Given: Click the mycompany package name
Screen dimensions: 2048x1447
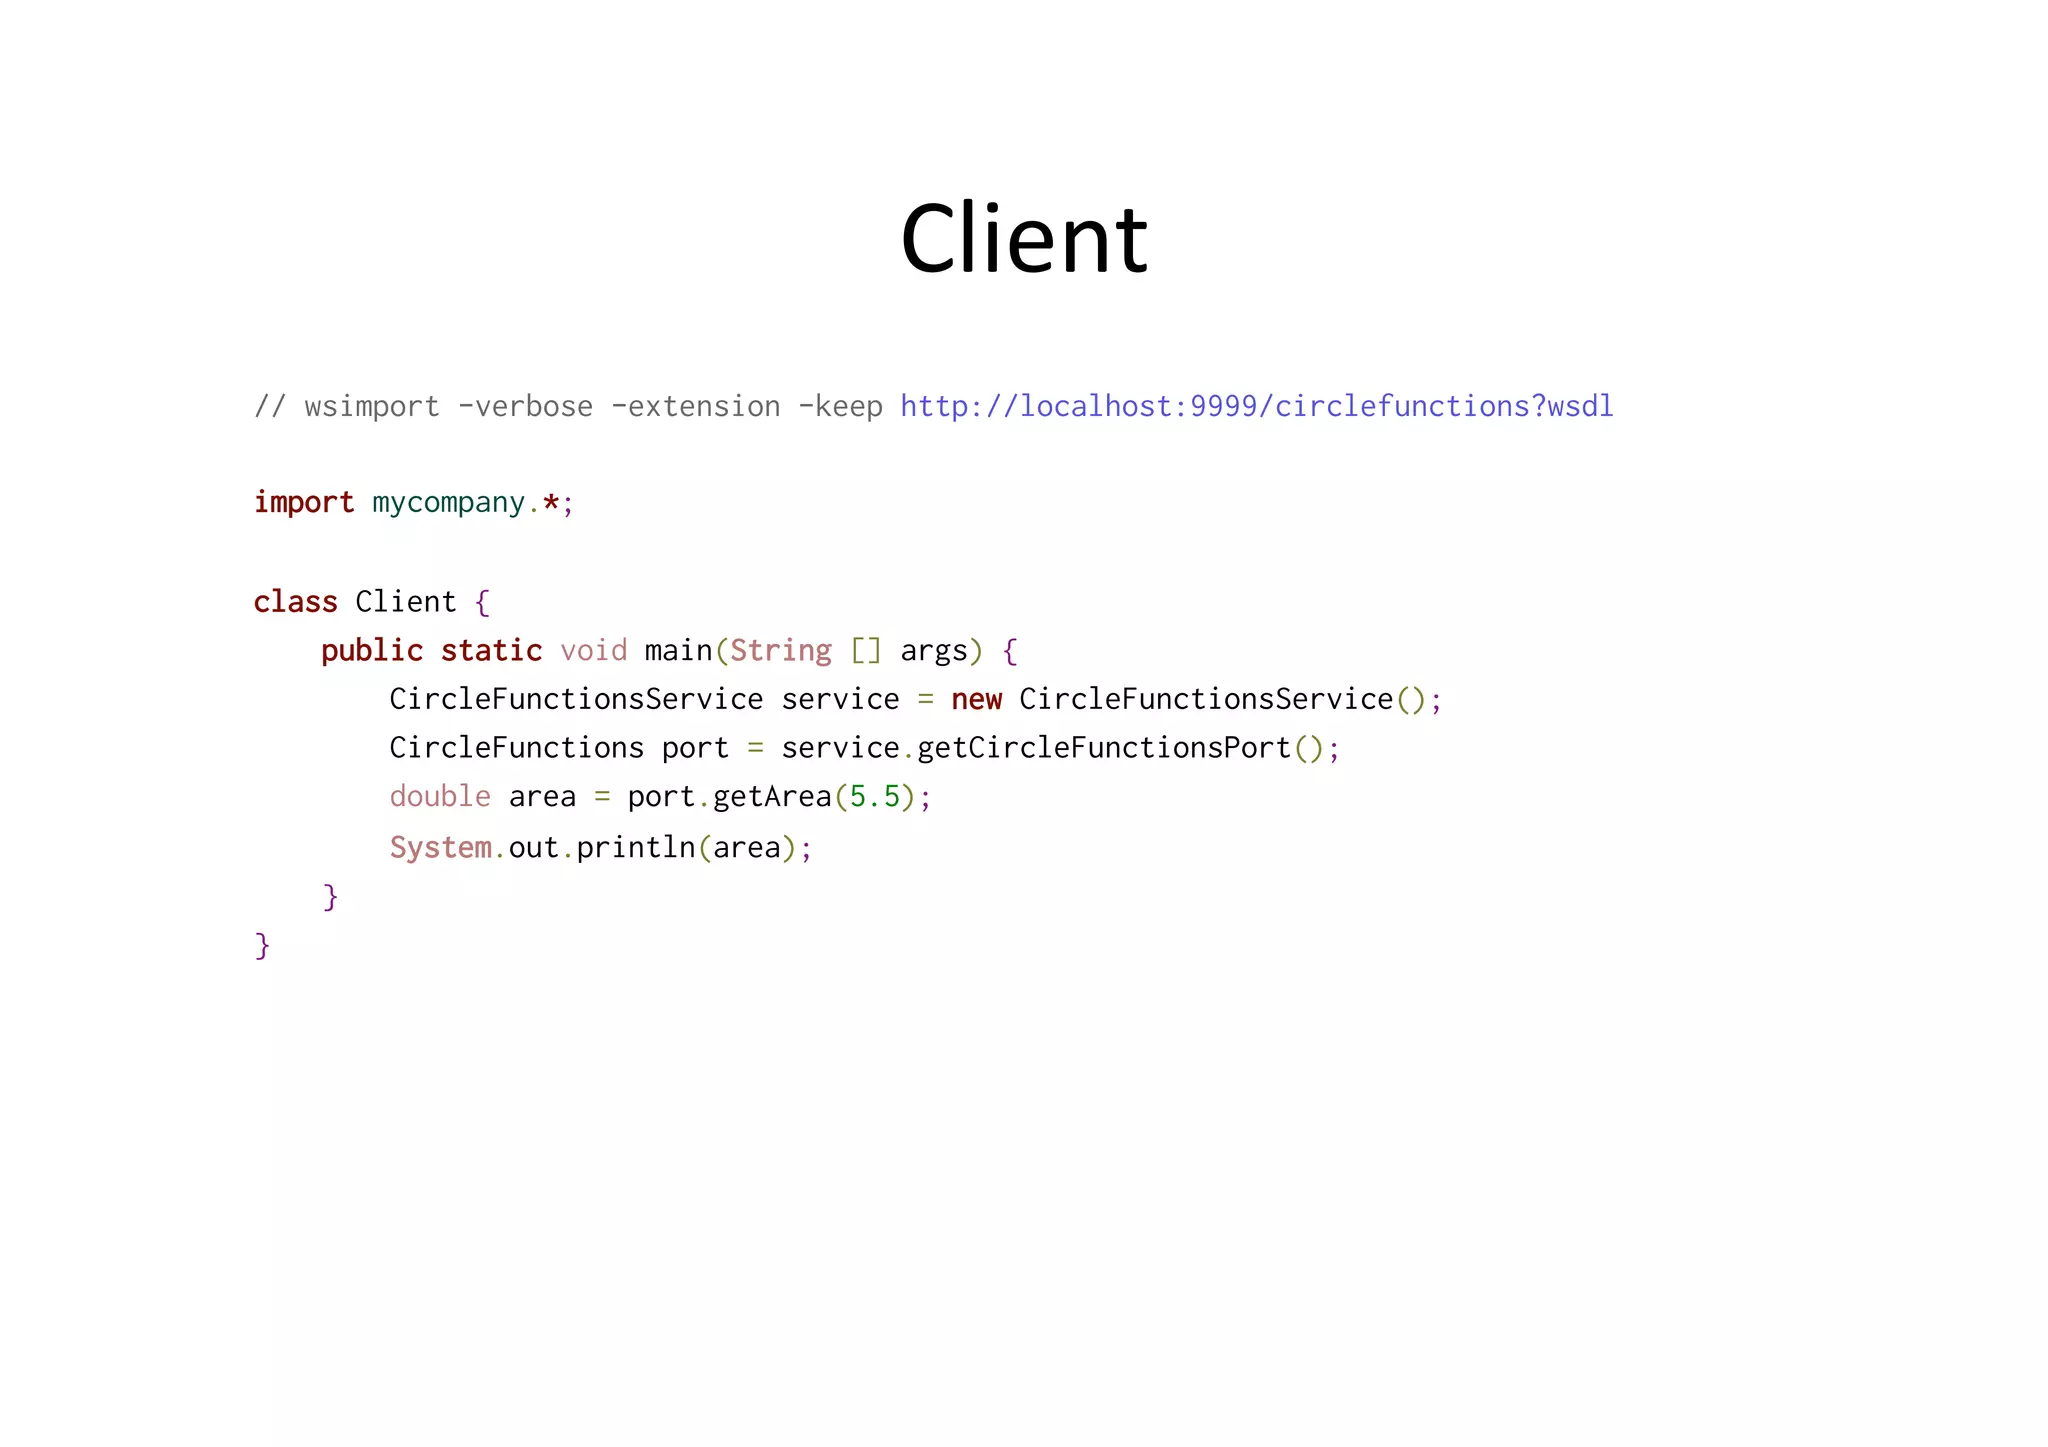Looking at the screenshot, I should (x=447, y=502).
